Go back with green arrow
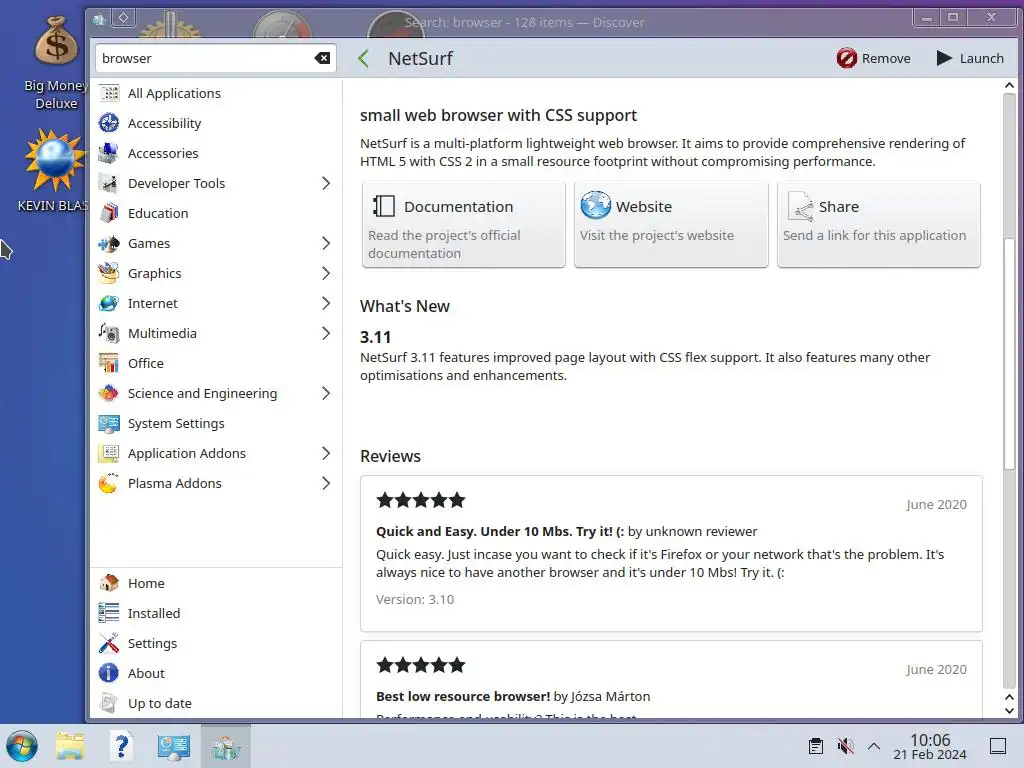 coord(364,59)
